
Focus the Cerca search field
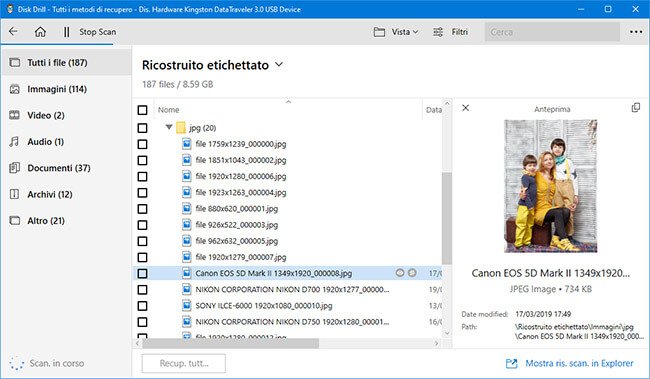[552, 32]
